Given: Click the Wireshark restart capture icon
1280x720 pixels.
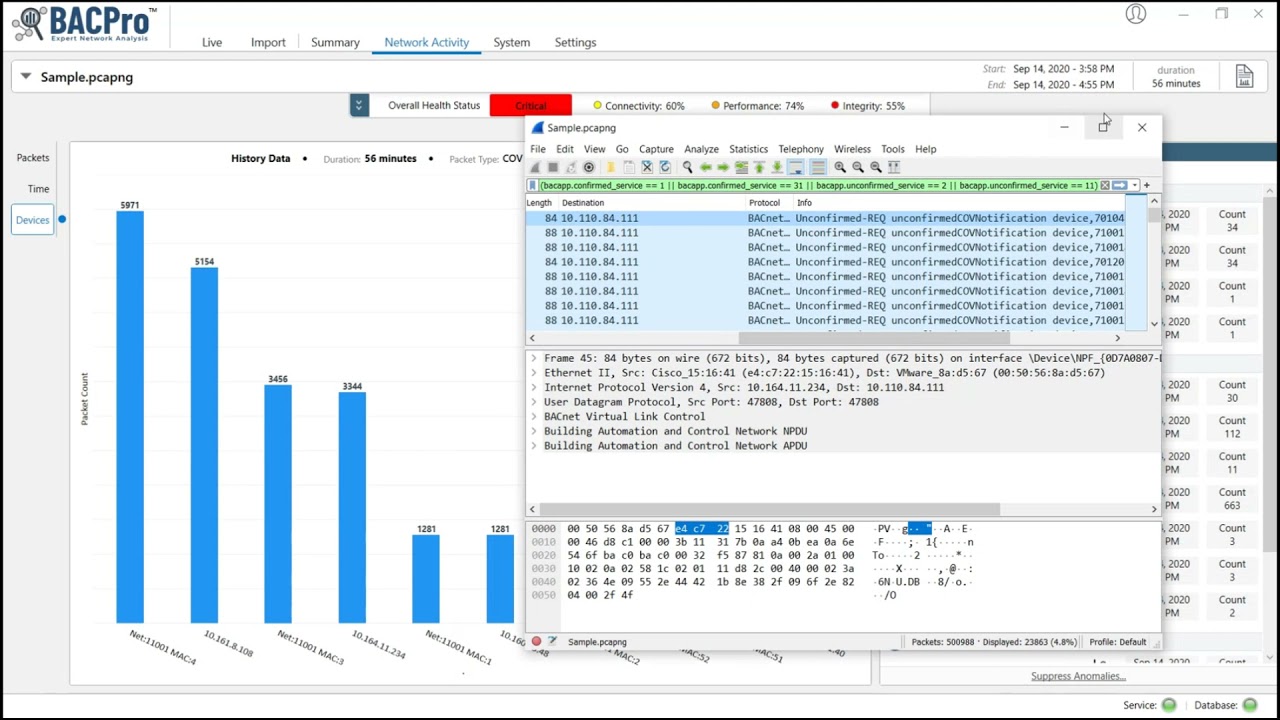Looking at the screenshot, I should click(x=571, y=167).
